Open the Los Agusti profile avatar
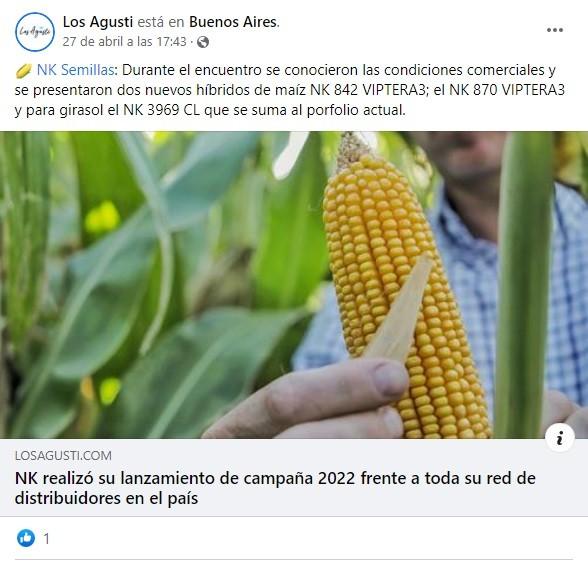This screenshot has height=566, width=588. pos(35,32)
